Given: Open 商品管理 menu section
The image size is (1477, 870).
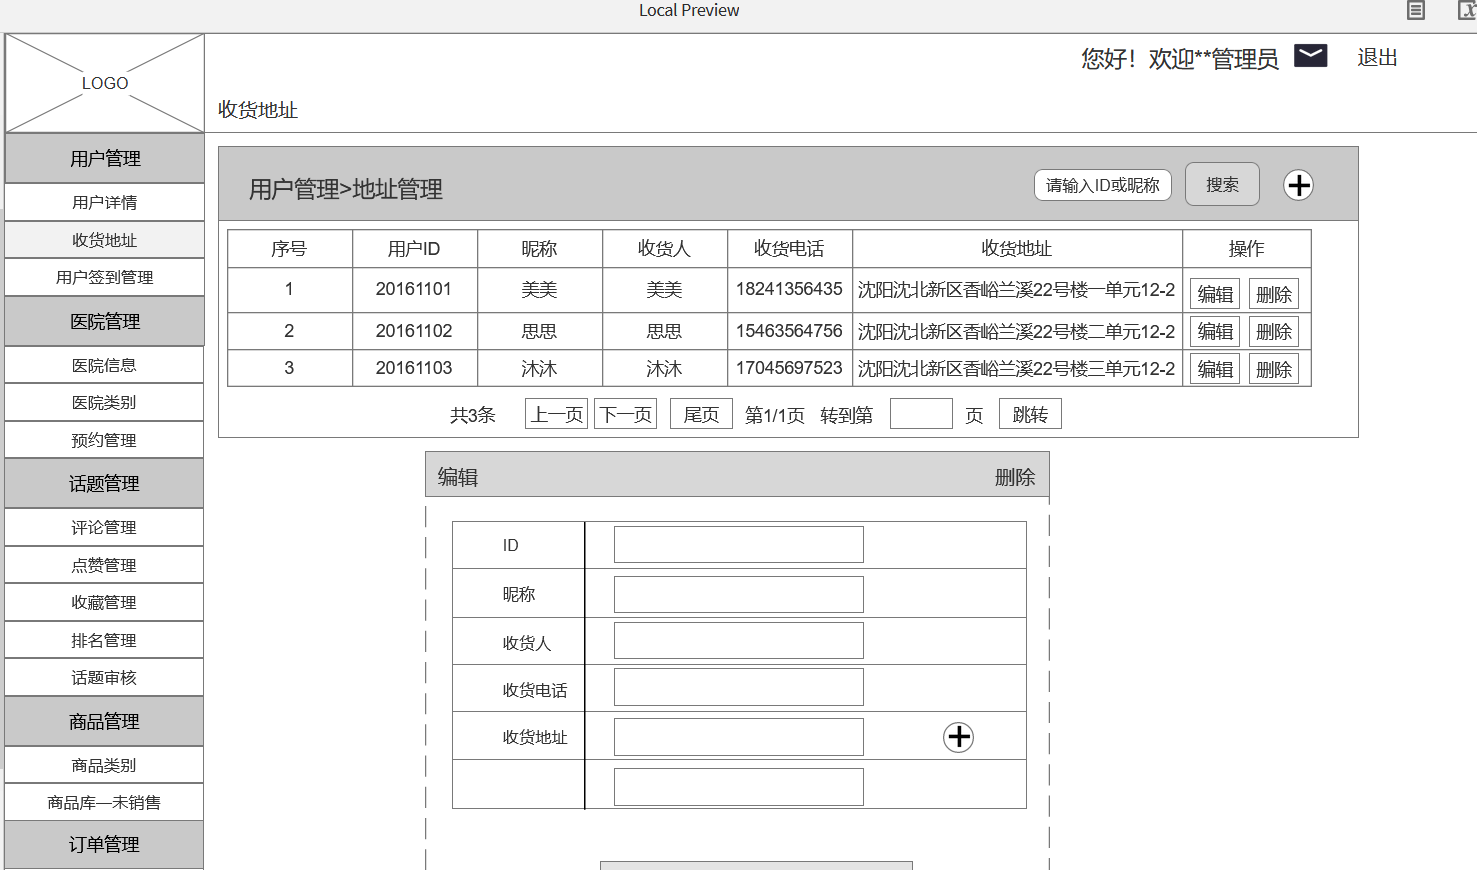Looking at the screenshot, I should (105, 721).
